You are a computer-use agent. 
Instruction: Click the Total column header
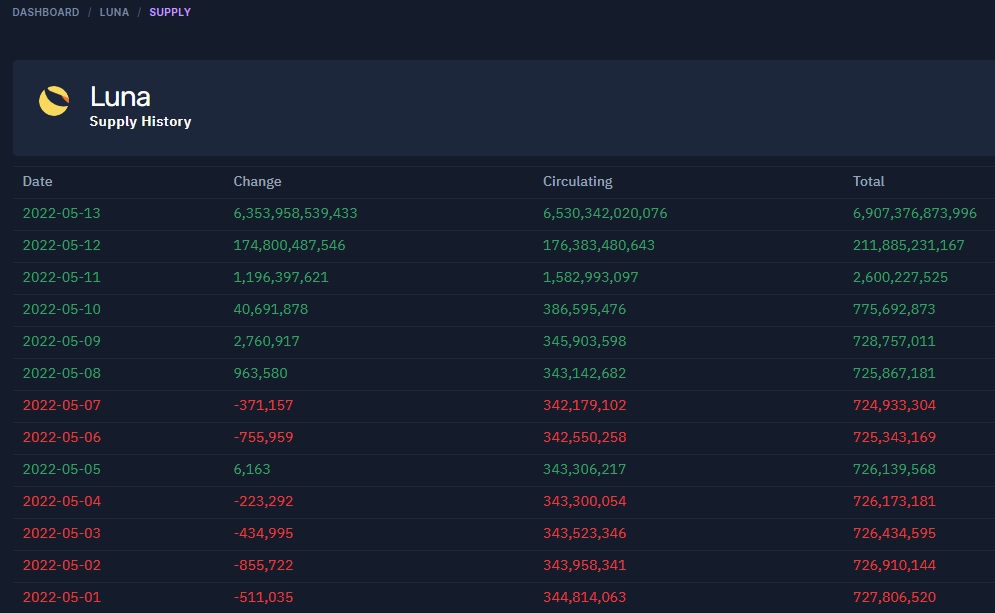click(x=868, y=181)
